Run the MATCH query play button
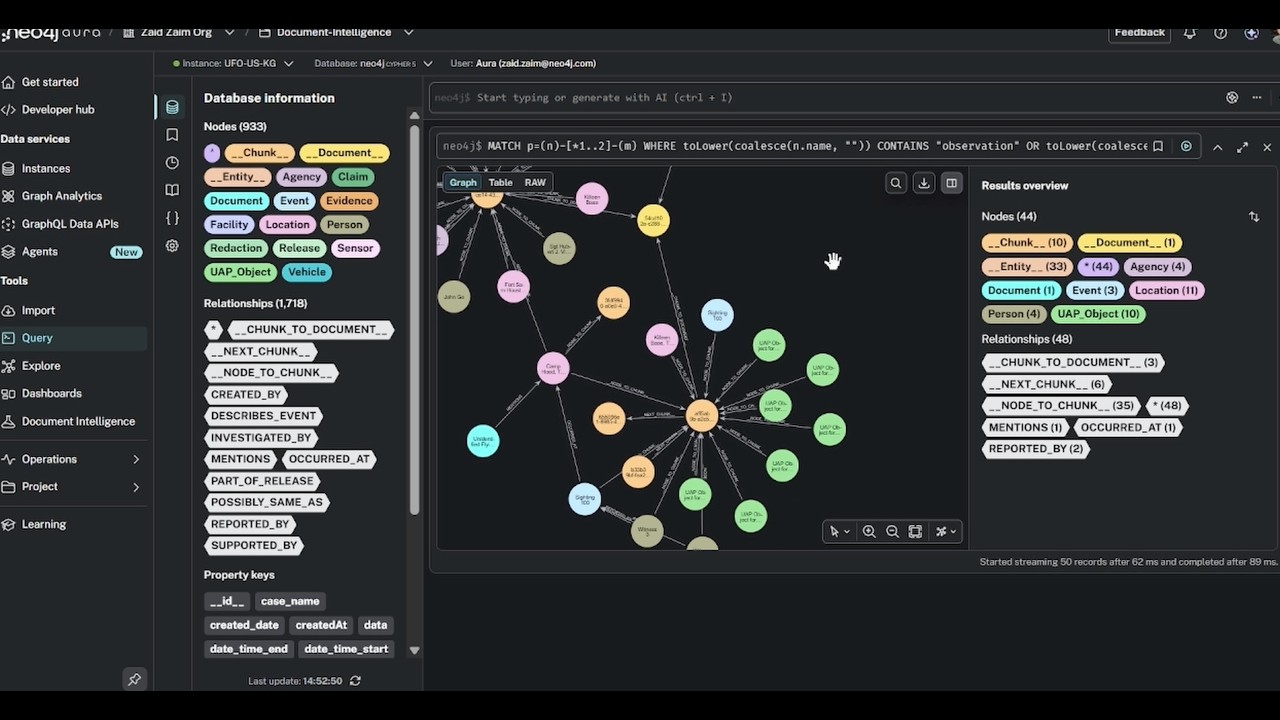 (1186, 146)
